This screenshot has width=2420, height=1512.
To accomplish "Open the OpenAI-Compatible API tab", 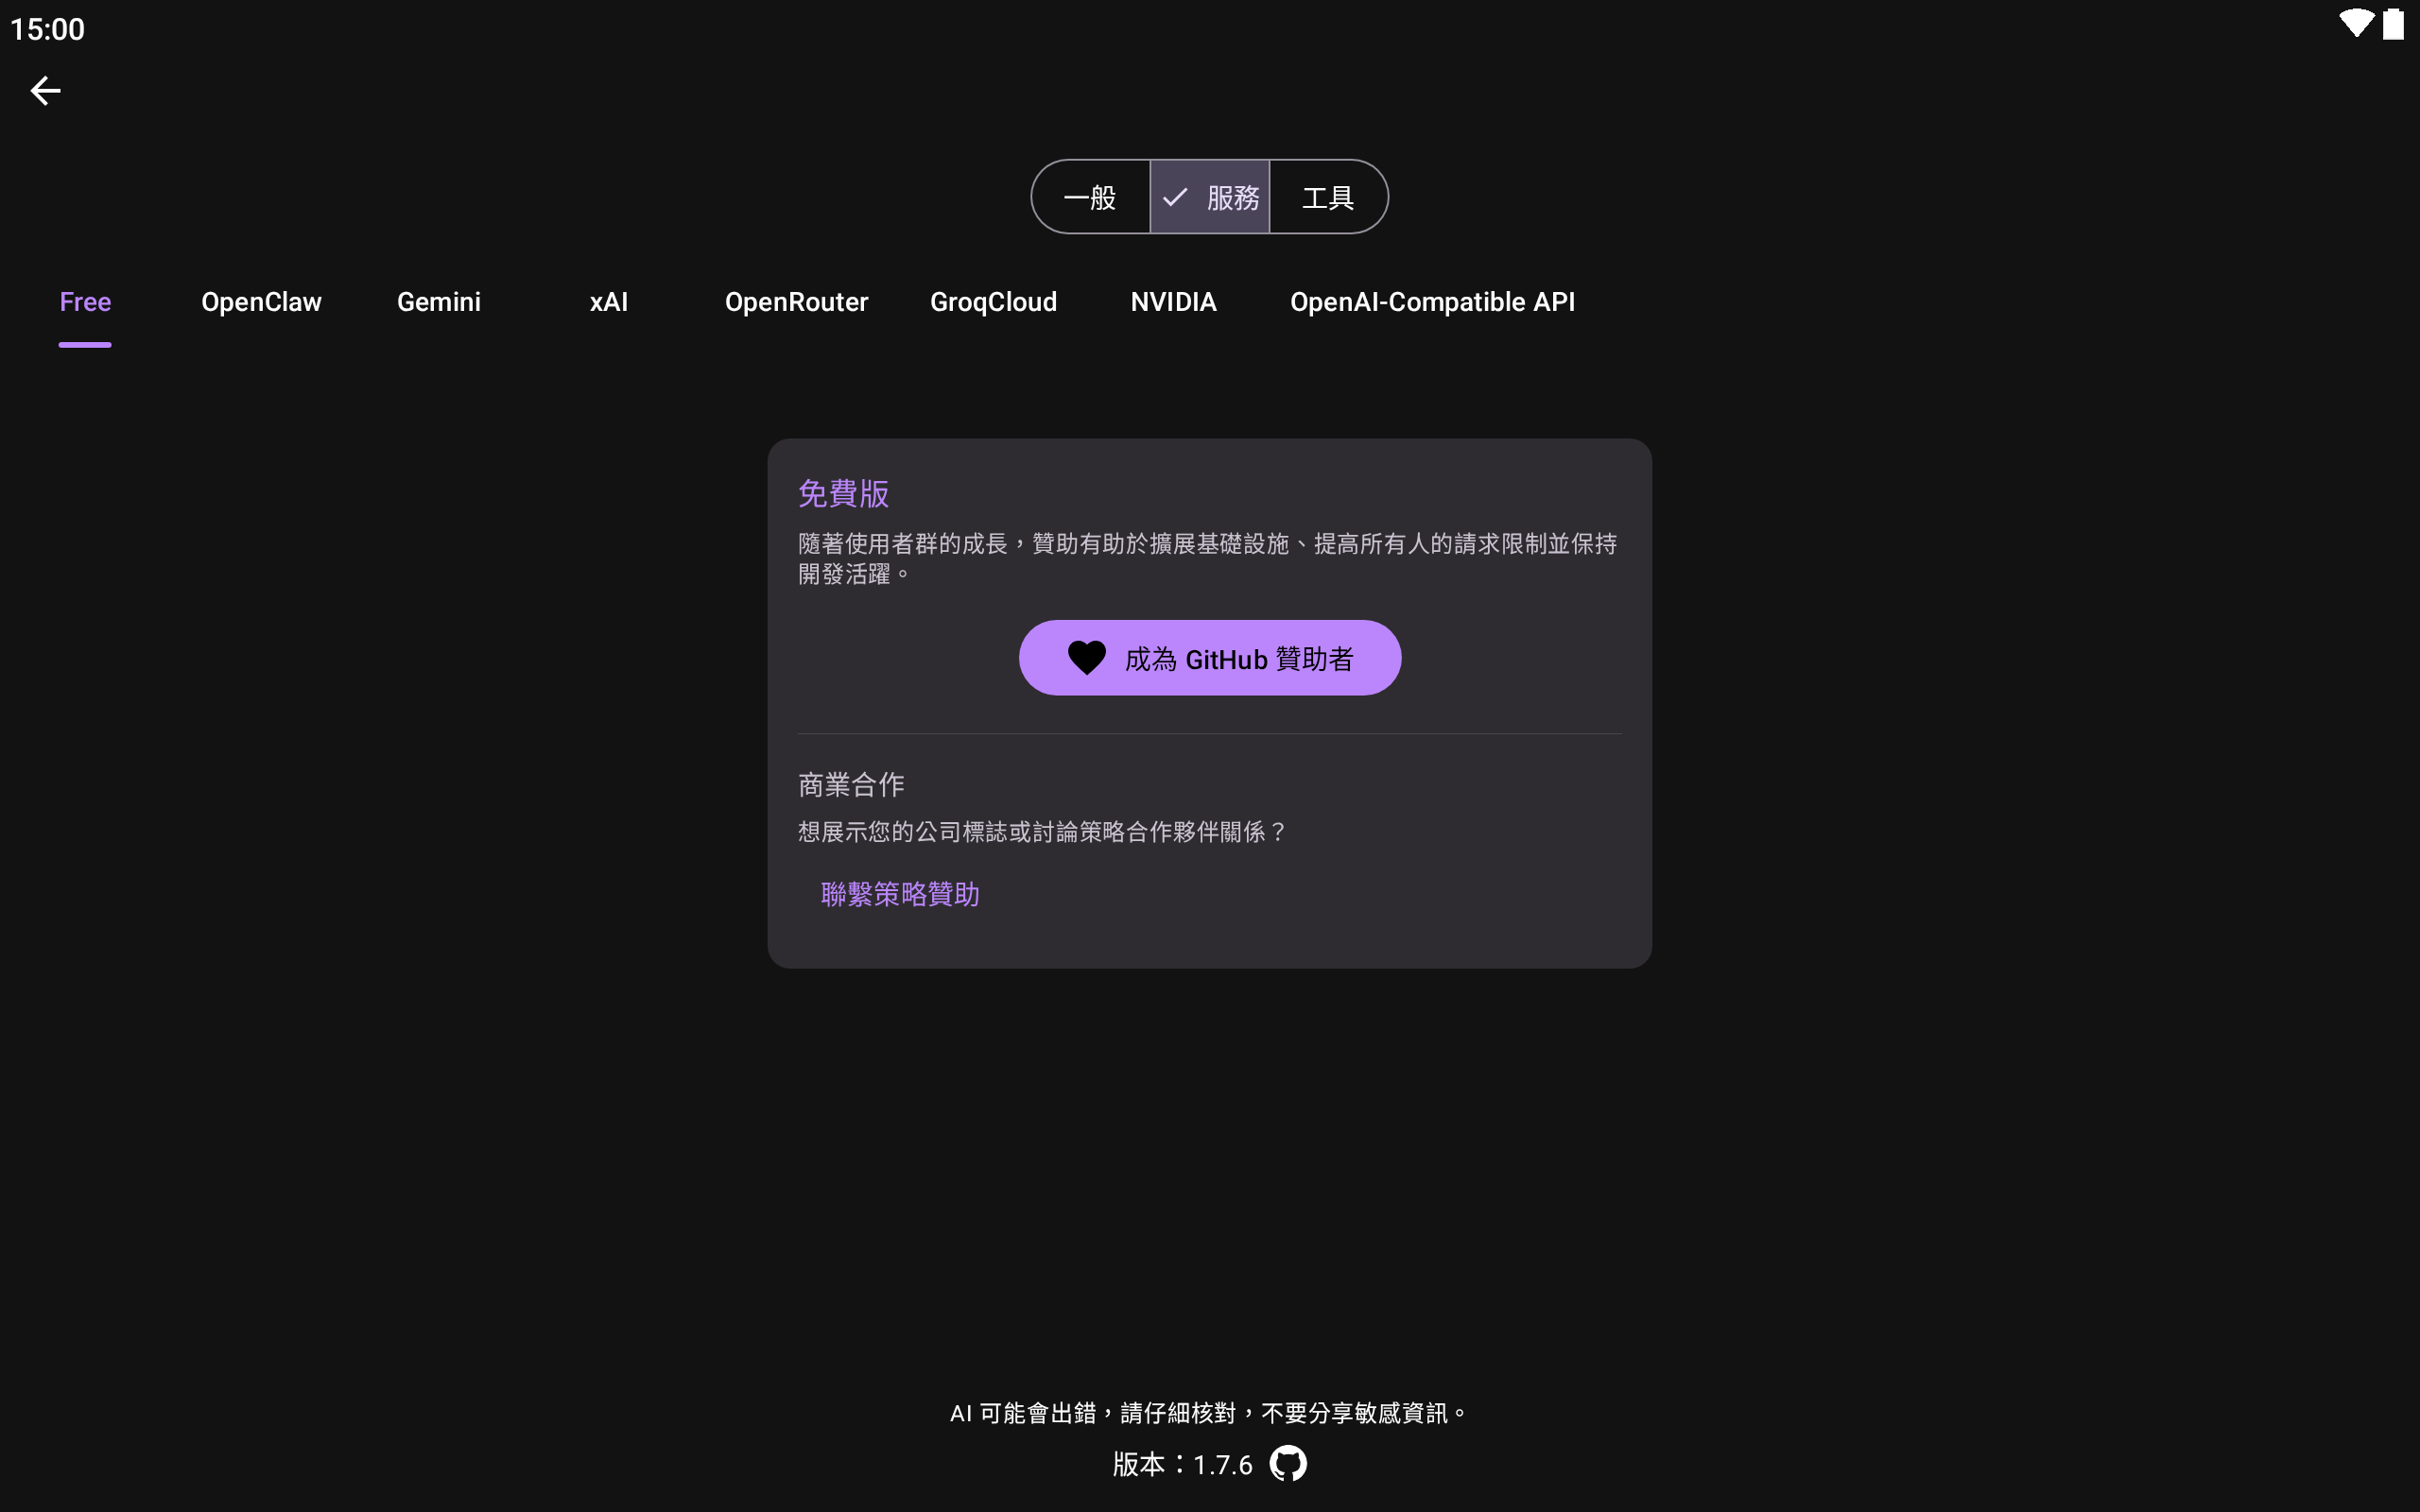I will 1432,302.
